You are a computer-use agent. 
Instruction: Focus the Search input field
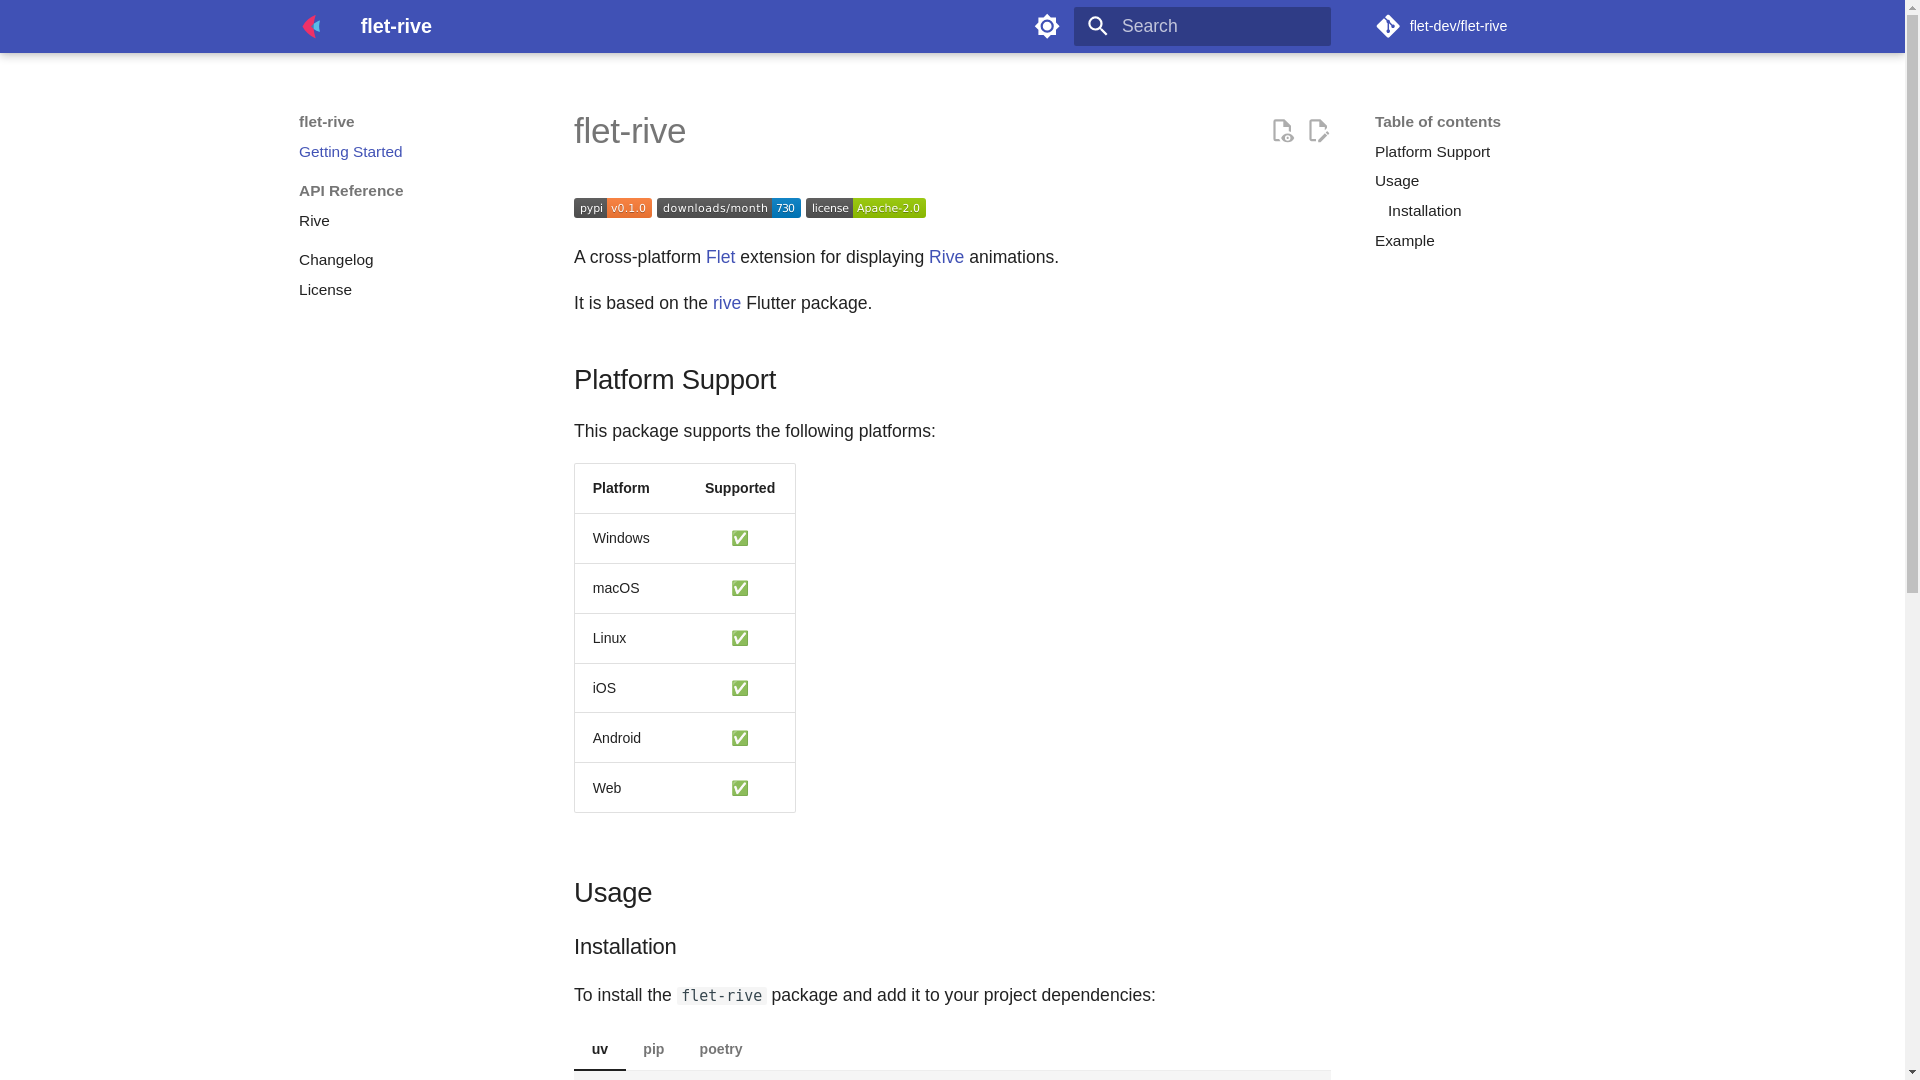click(1202, 26)
